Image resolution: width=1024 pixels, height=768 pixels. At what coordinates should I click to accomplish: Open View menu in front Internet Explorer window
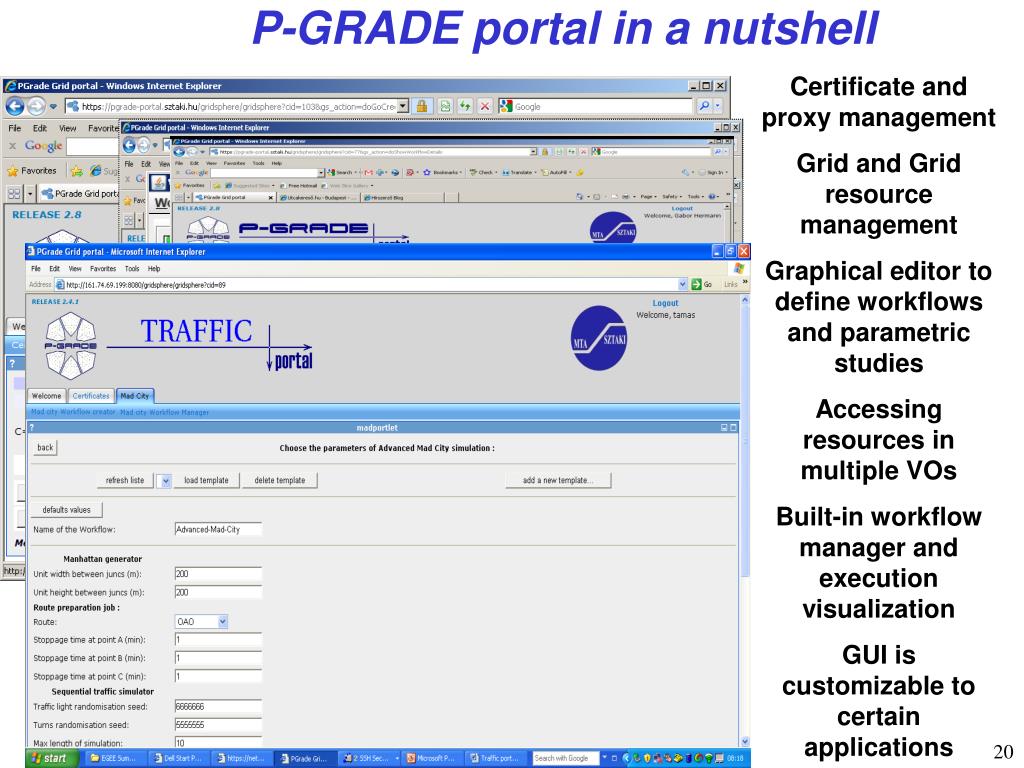point(75,268)
